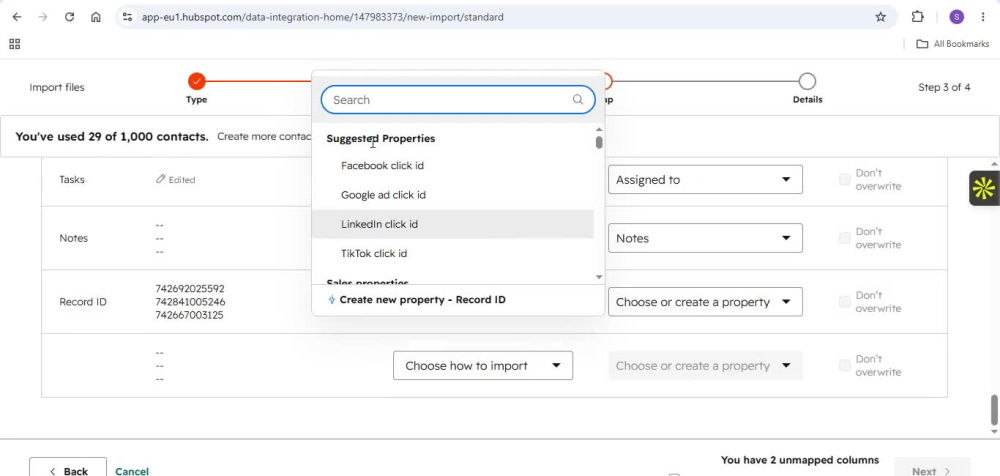Open the Chrome three-dot menu

[x=983, y=17]
